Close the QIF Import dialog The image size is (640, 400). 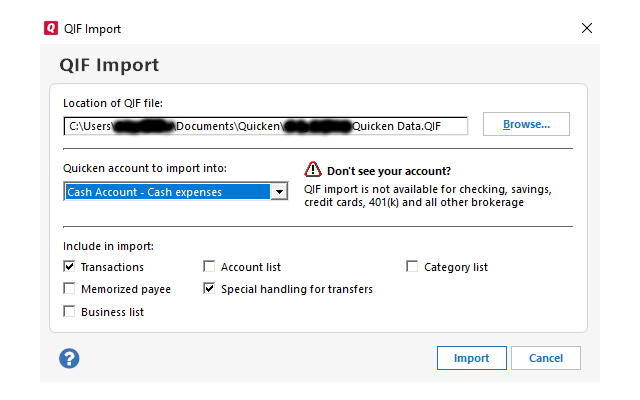[x=587, y=28]
